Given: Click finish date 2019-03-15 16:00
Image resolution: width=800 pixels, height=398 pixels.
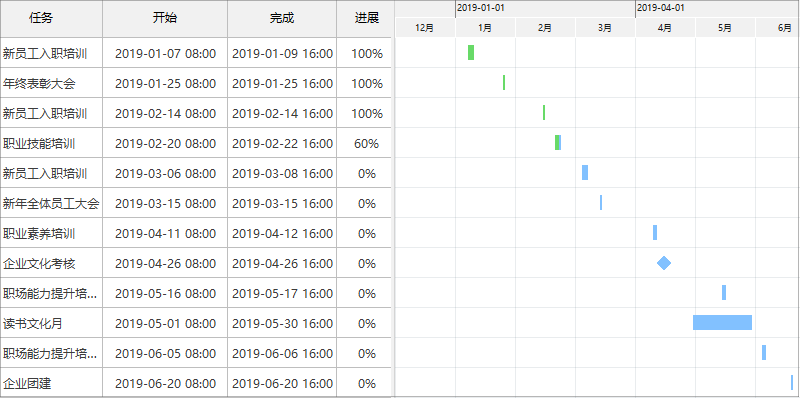Looking at the screenshot, I should [282, 204].
